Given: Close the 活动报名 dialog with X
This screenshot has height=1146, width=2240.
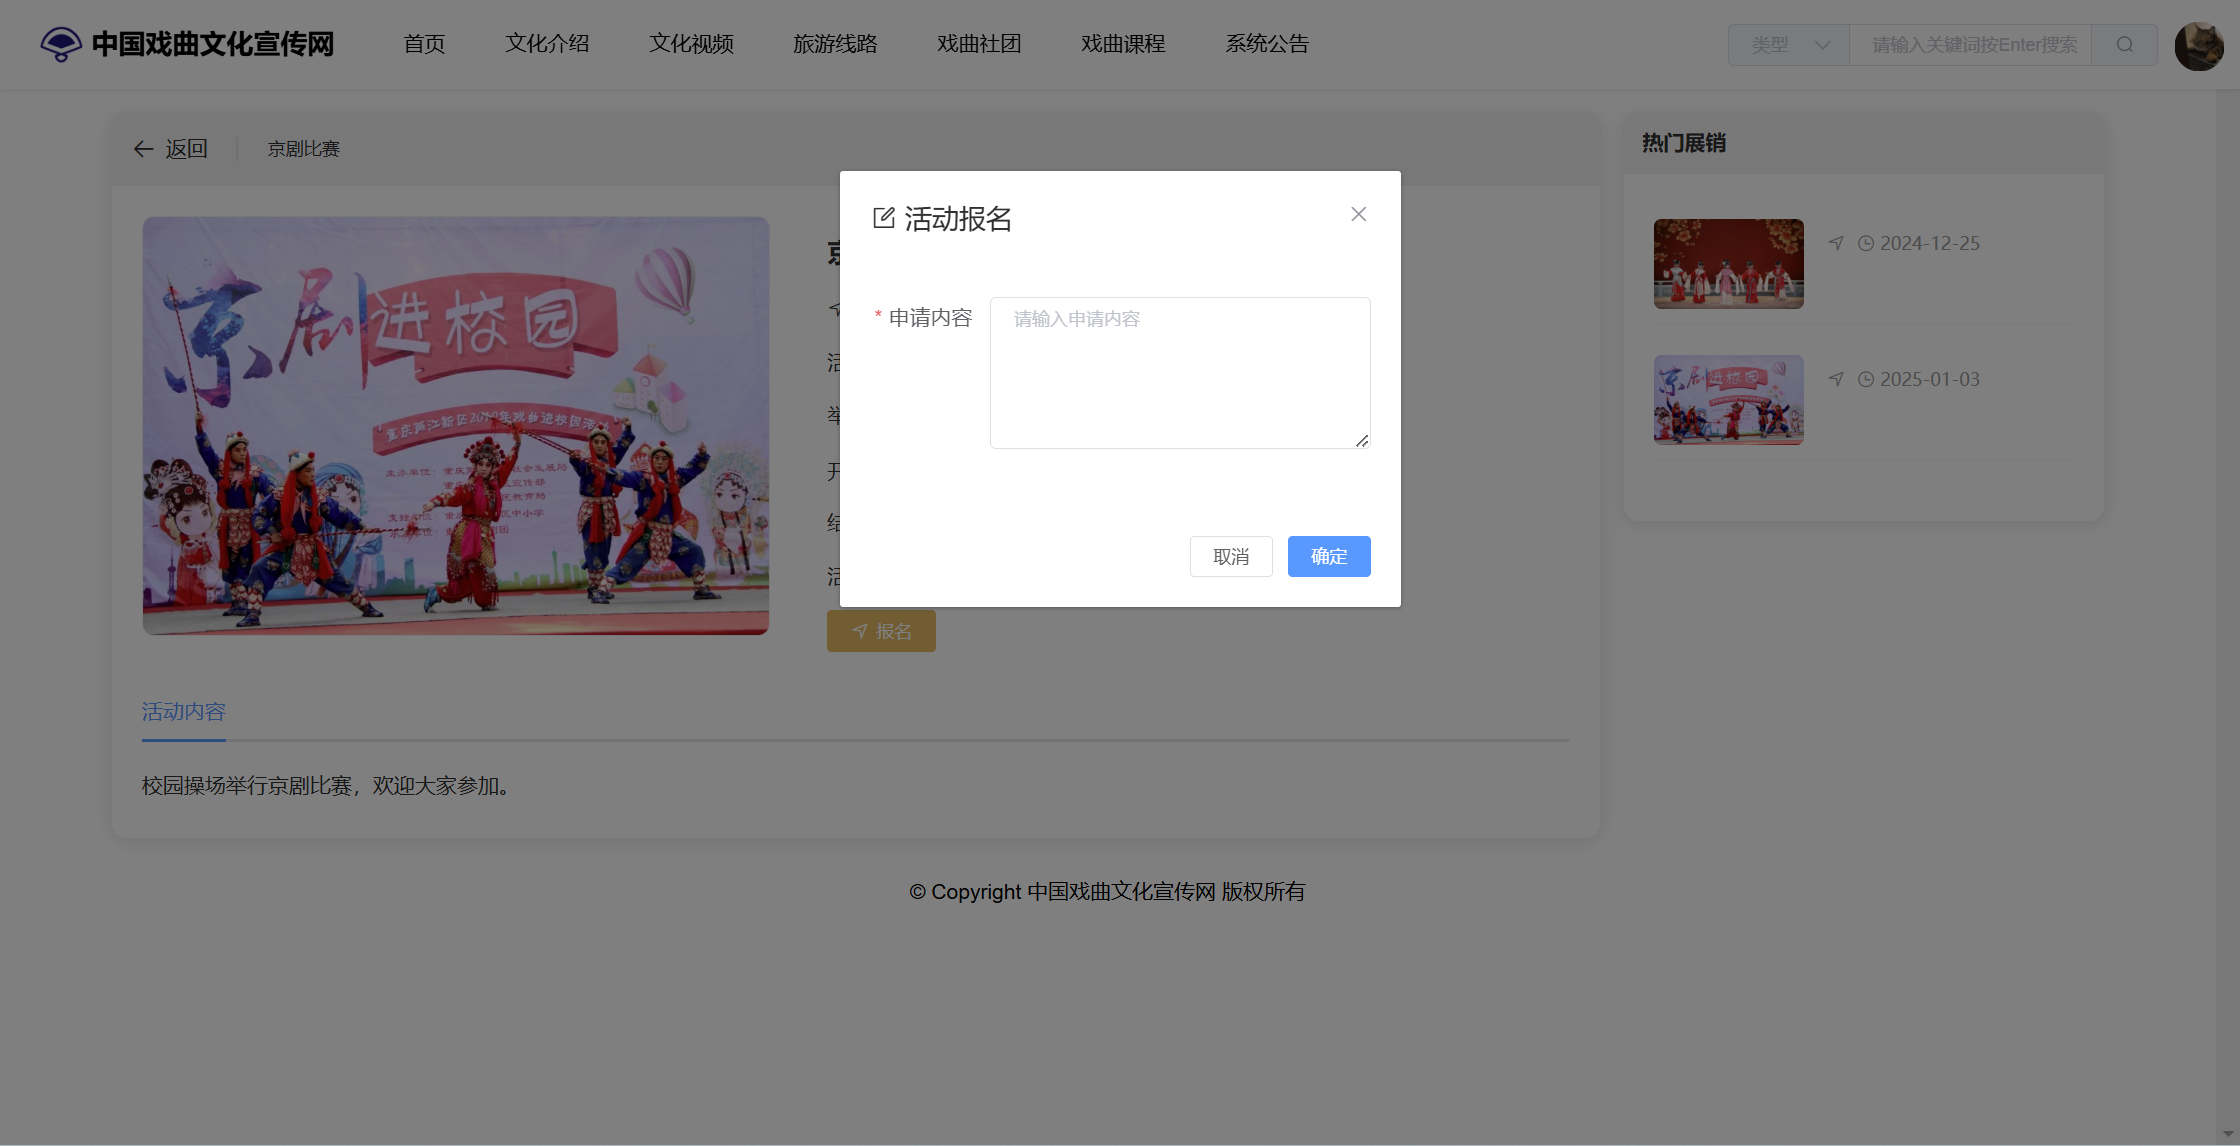Looking at the screenshot, I should pos(1358,214).
